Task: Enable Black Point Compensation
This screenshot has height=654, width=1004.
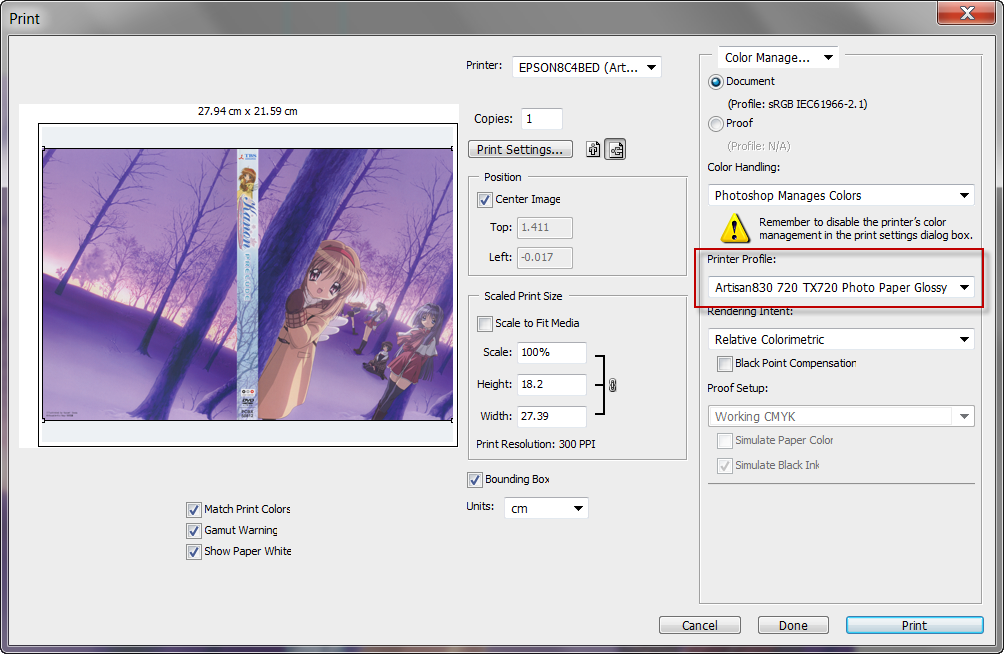Action: point(724,364)
